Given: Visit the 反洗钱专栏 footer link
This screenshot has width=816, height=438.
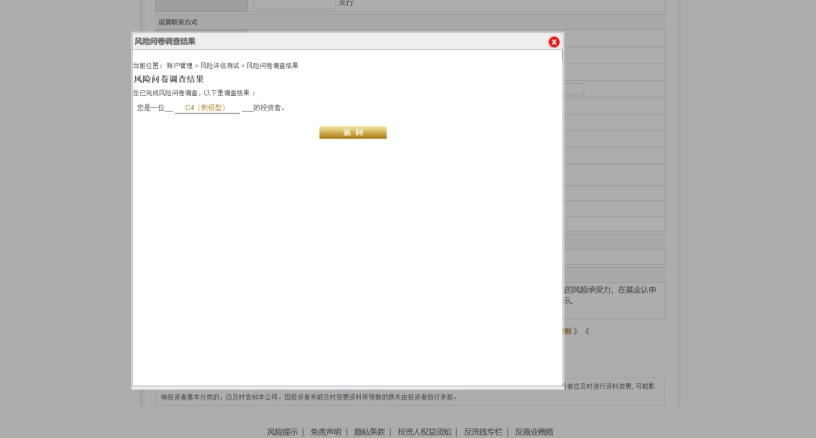Looking at the screenshot, I should tap(484, 432).
